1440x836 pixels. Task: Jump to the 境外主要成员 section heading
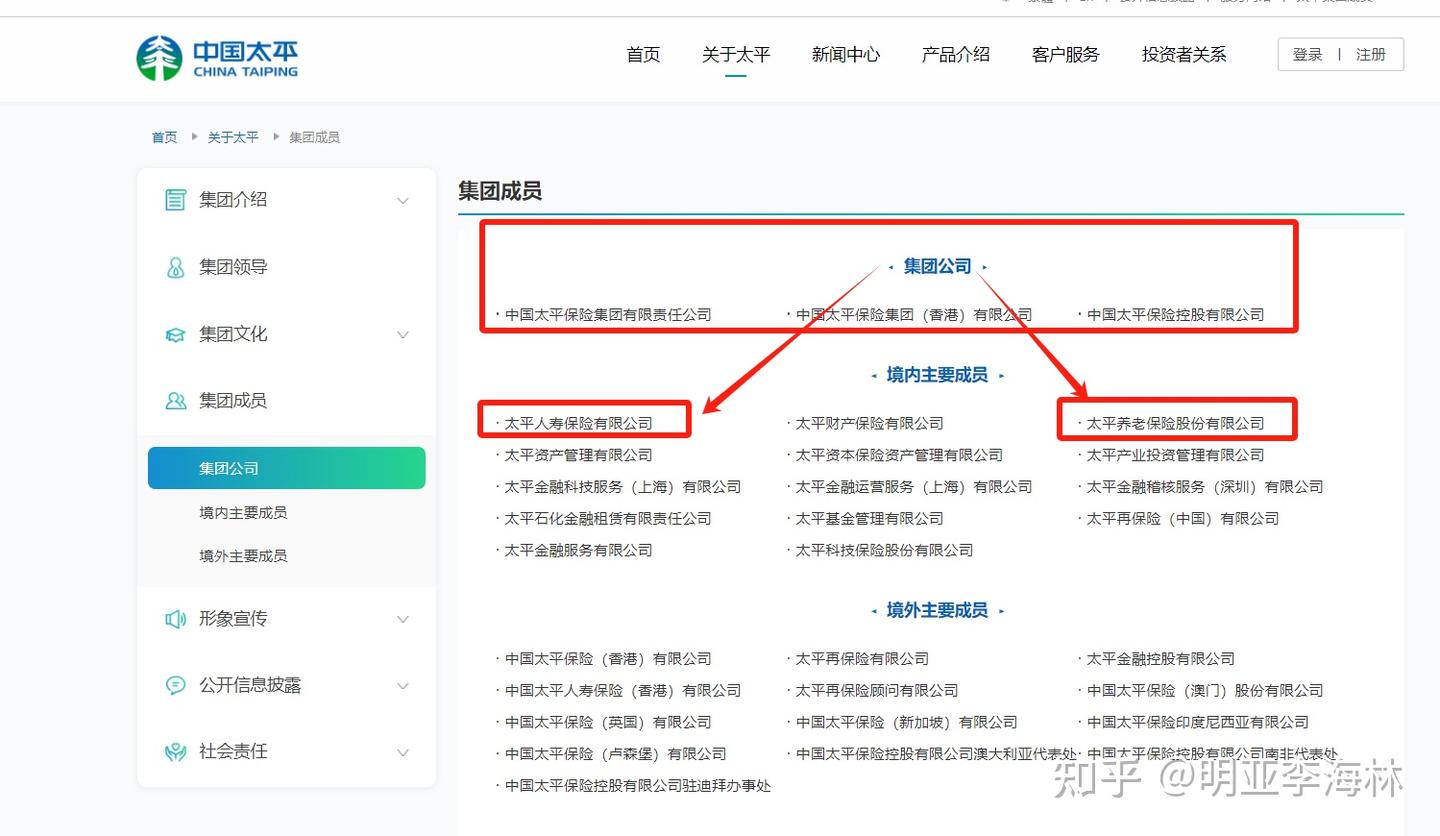pyautogui.click(x=937, y=610)
